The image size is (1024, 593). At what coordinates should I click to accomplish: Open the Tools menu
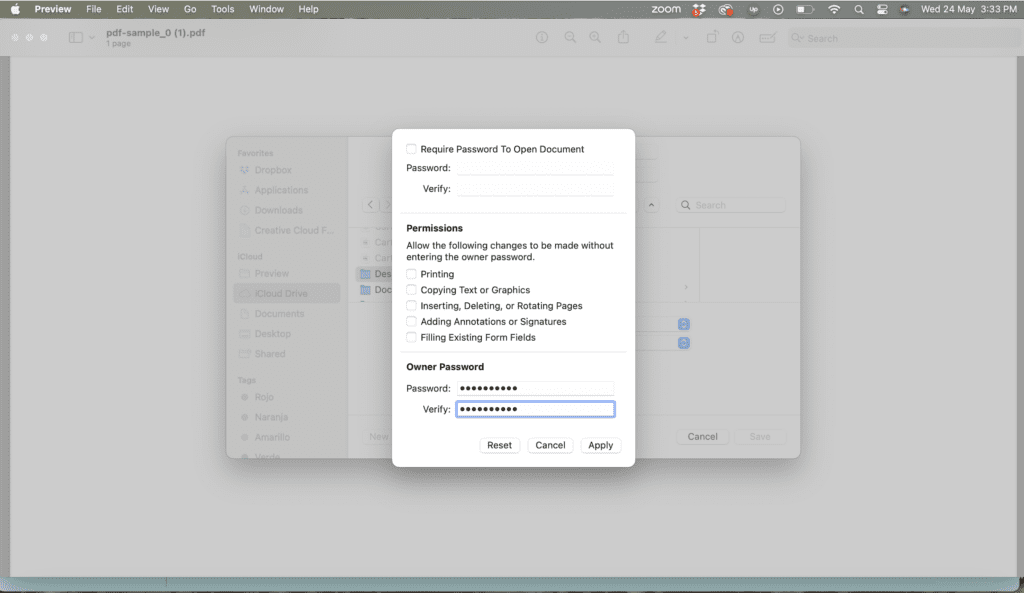coord(222,9)
